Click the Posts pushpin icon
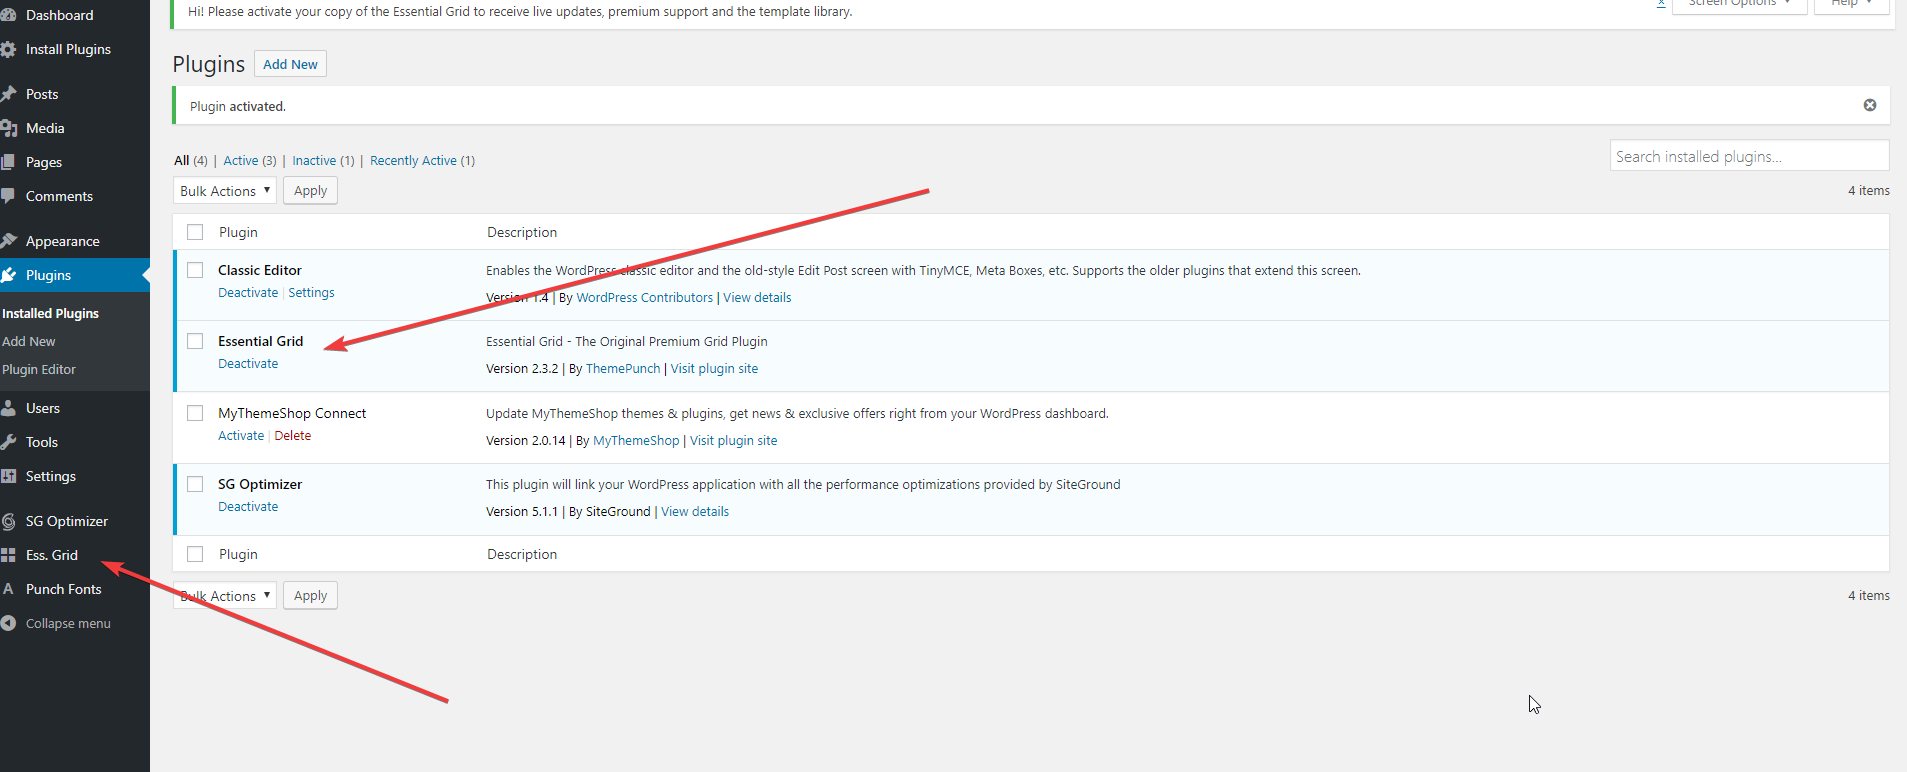 [x=8, y=94]
